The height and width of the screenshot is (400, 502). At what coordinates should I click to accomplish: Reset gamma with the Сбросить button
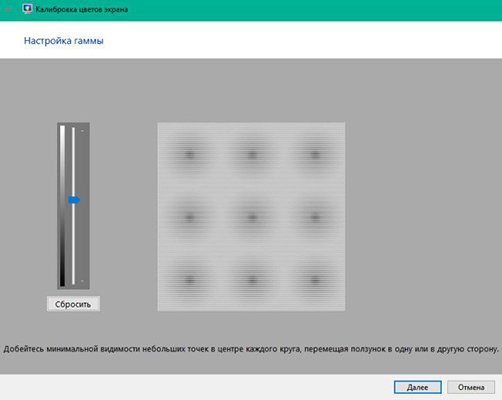[73, 304]
